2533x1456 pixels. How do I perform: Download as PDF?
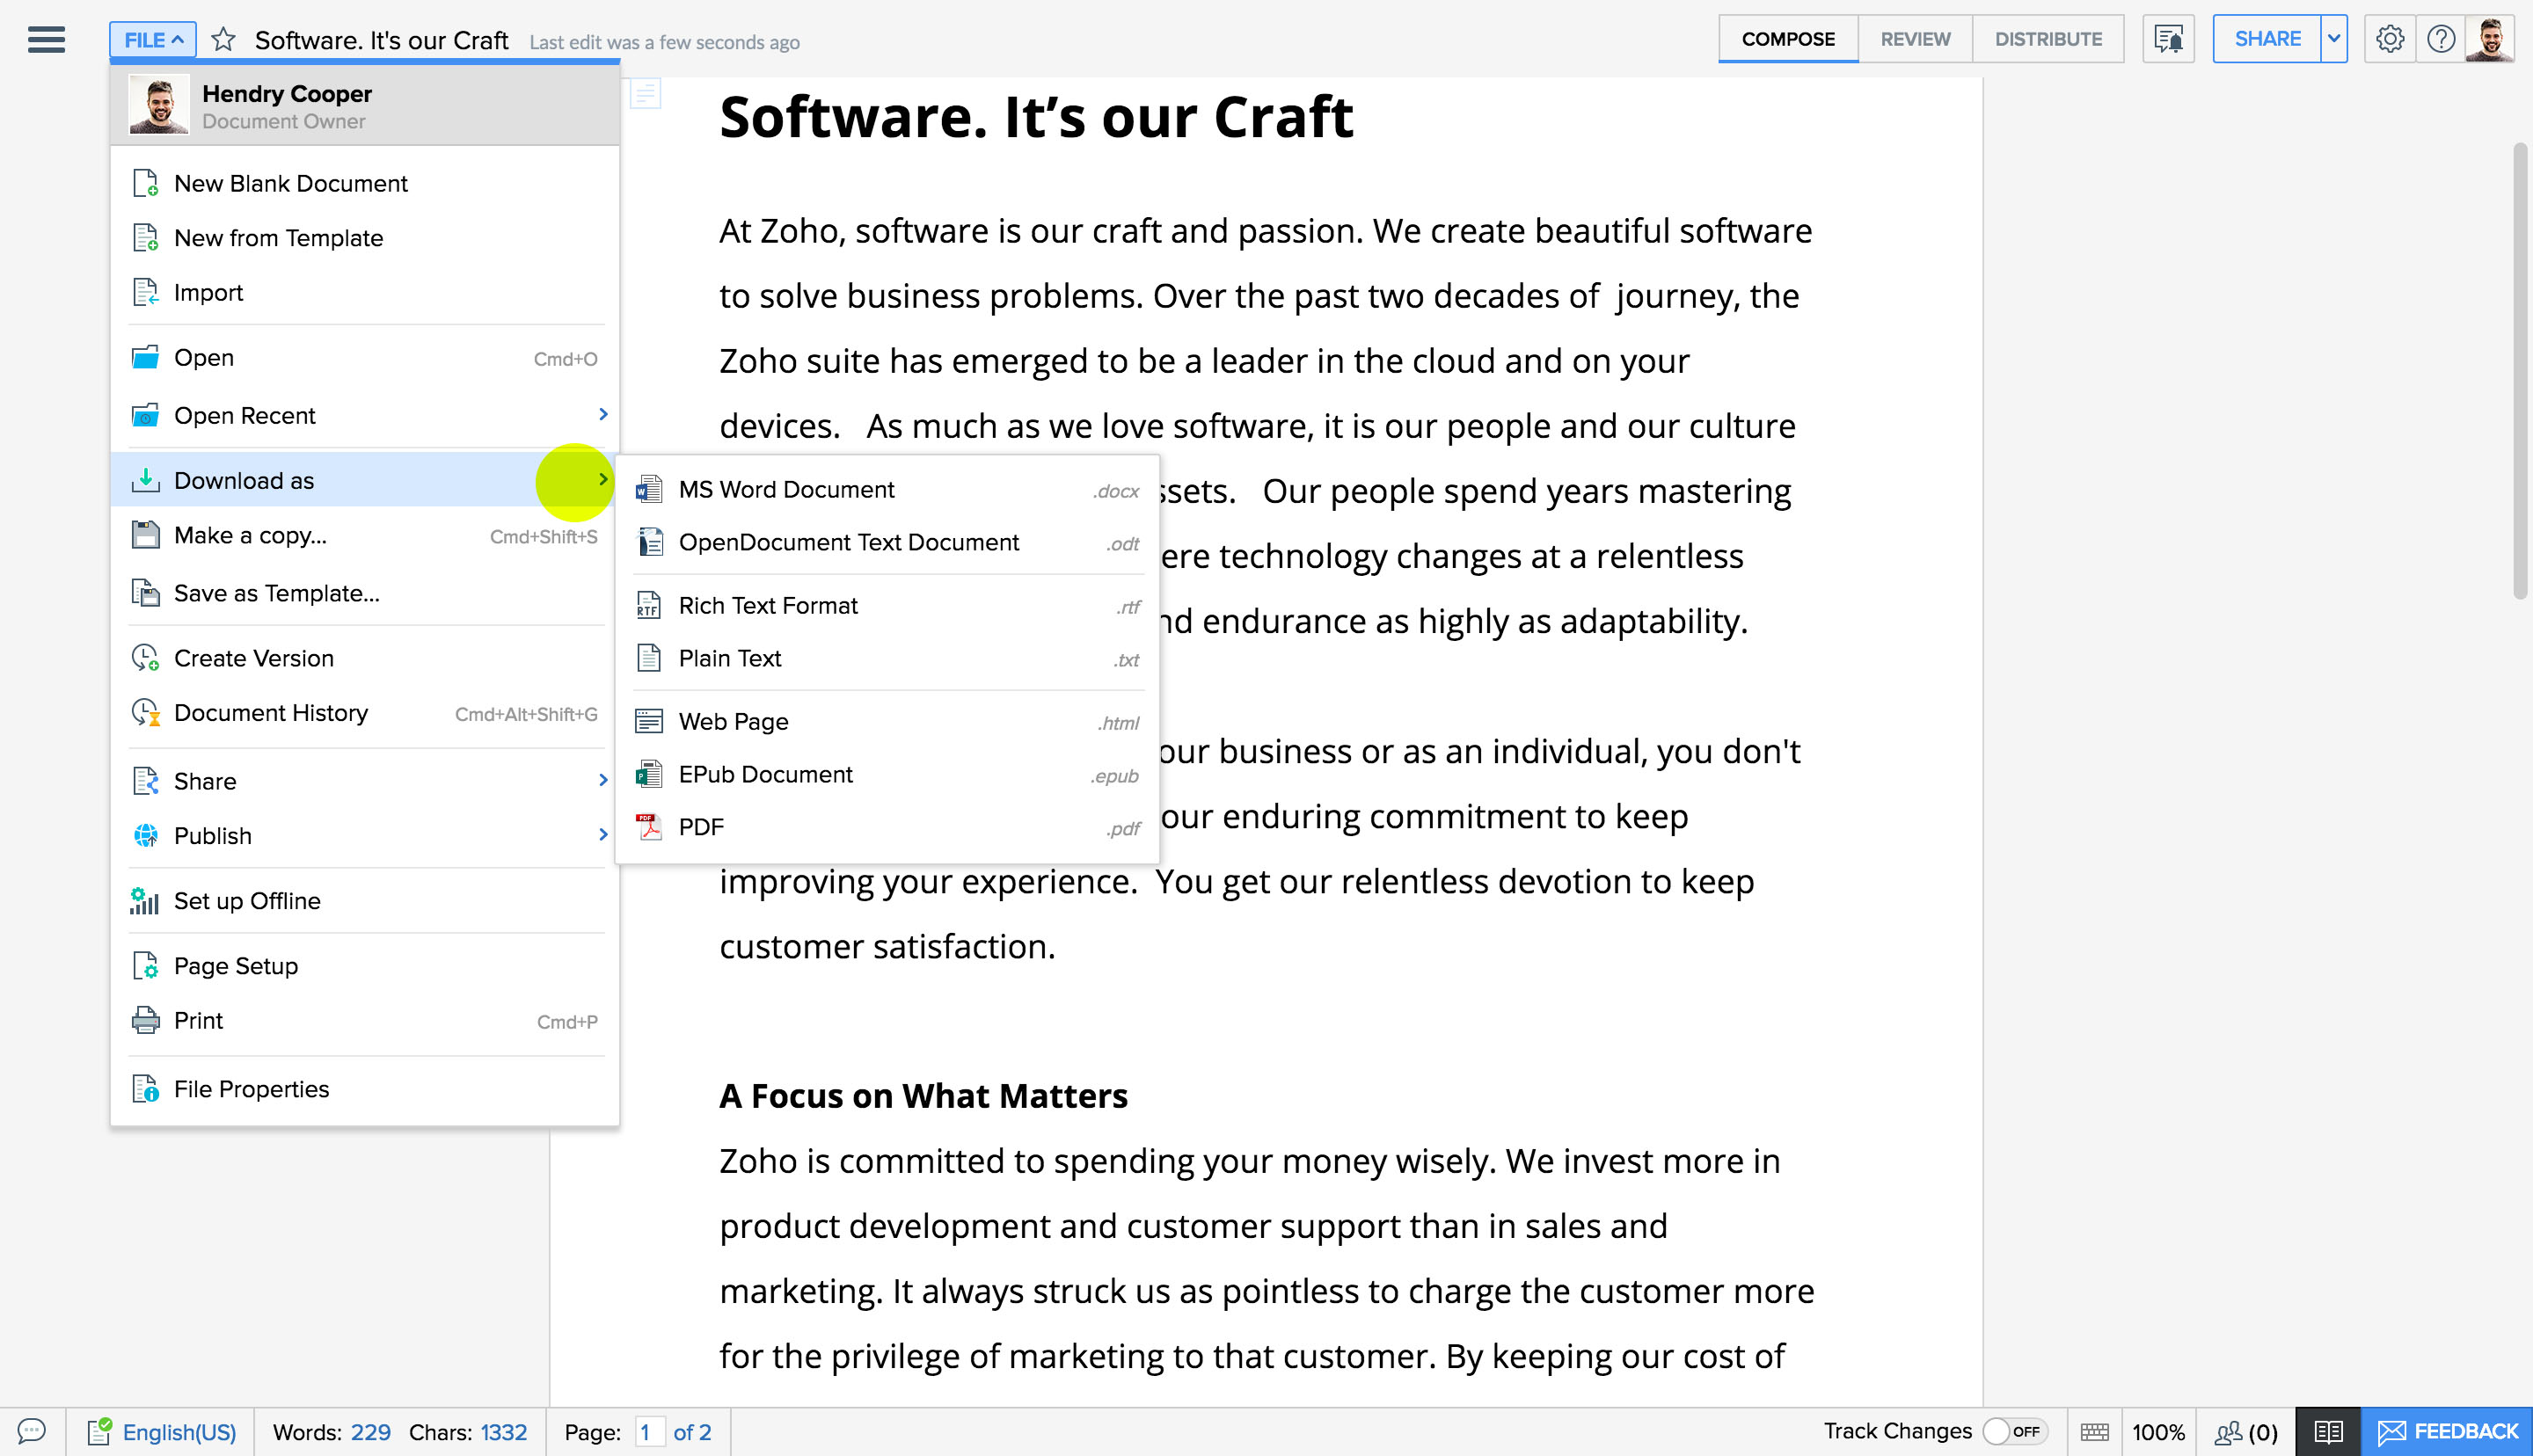(700, 827)
